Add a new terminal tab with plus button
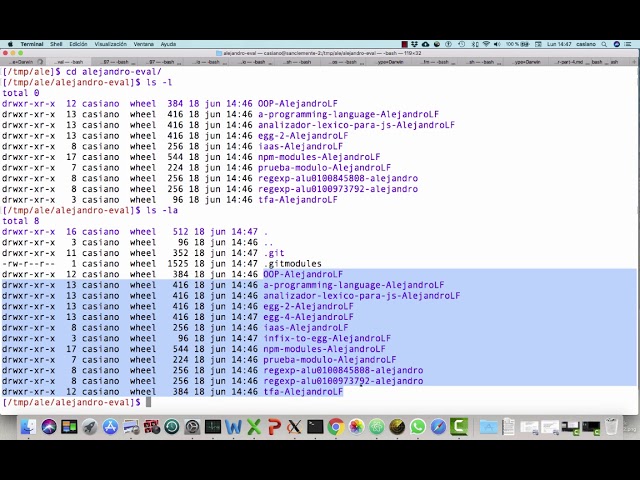The height and width of the screenshot is (480, 640). (x=634, y=62)
